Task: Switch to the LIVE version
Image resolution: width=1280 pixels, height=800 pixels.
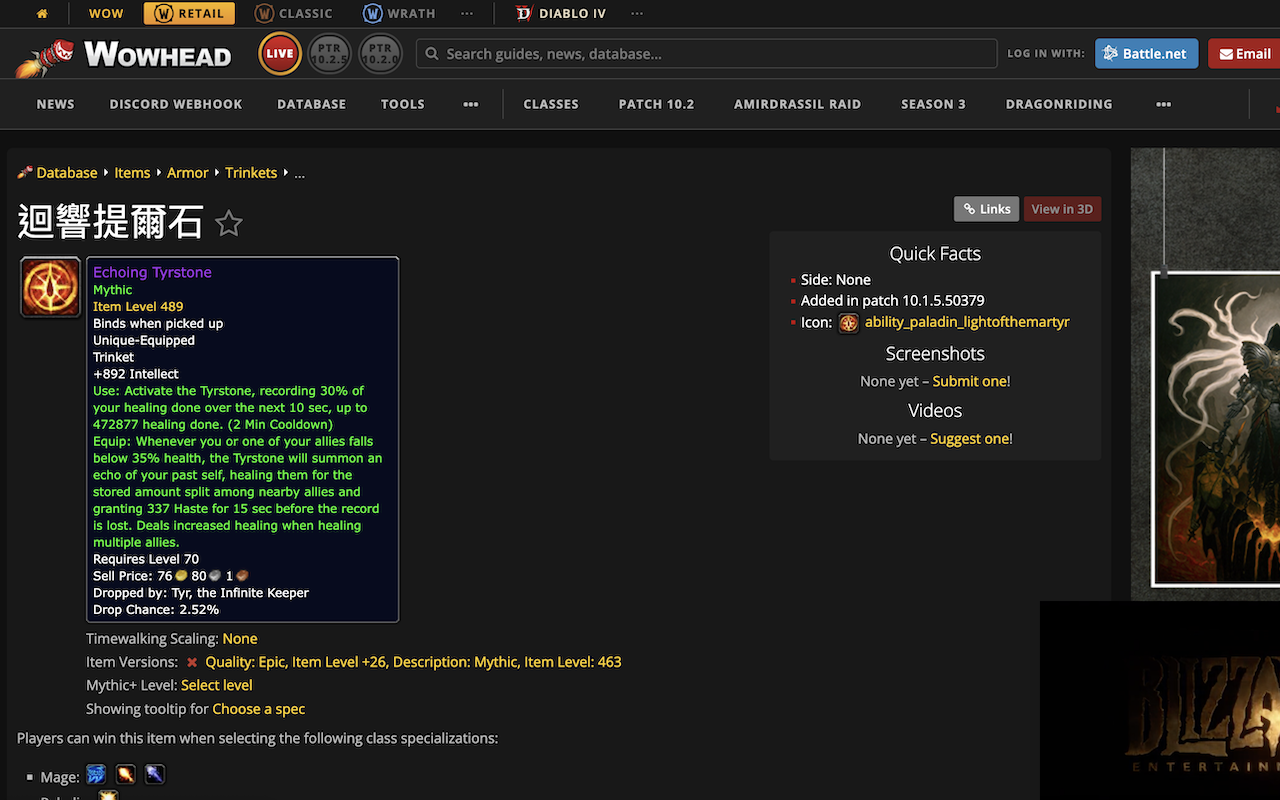Action: pyautogui.click(x=280, y=54)
